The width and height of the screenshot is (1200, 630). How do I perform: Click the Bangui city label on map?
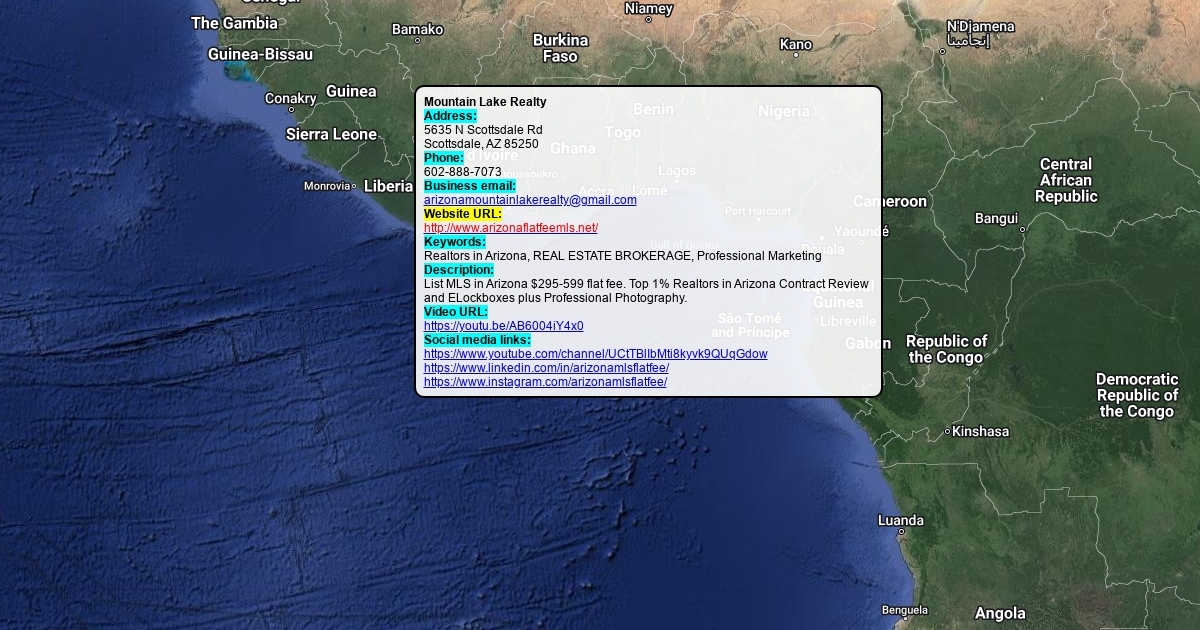coord(996,218)
